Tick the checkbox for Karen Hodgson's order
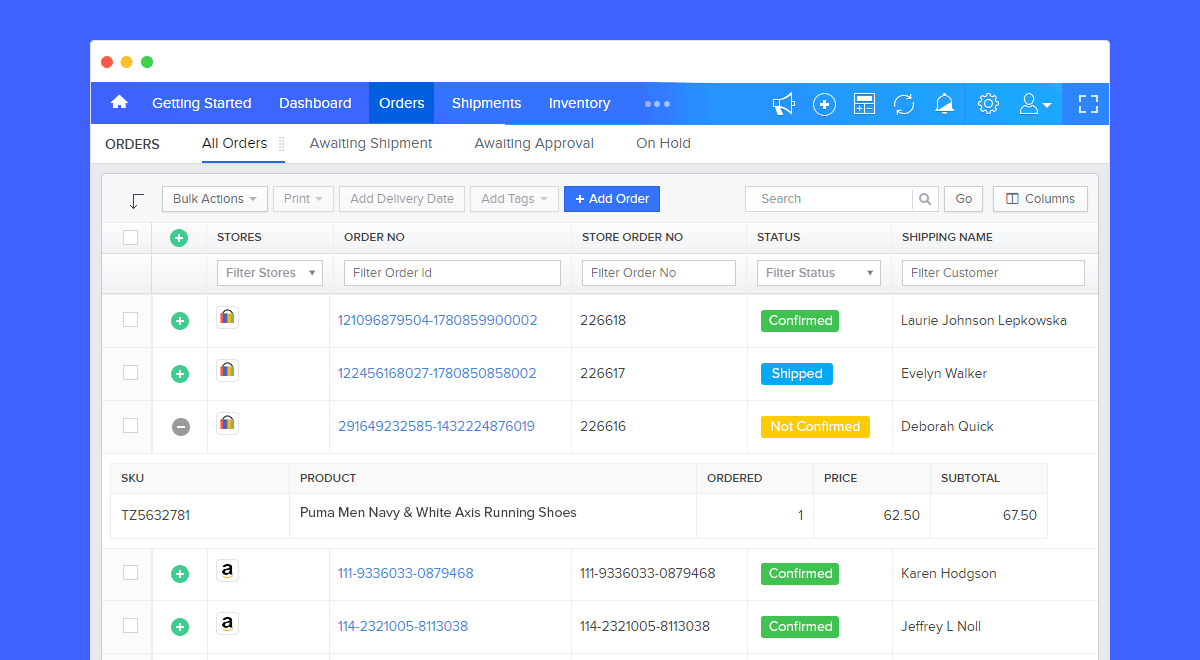Image resolution: width=1200 pixels, height=660 pixels. (x=130, y=573)
